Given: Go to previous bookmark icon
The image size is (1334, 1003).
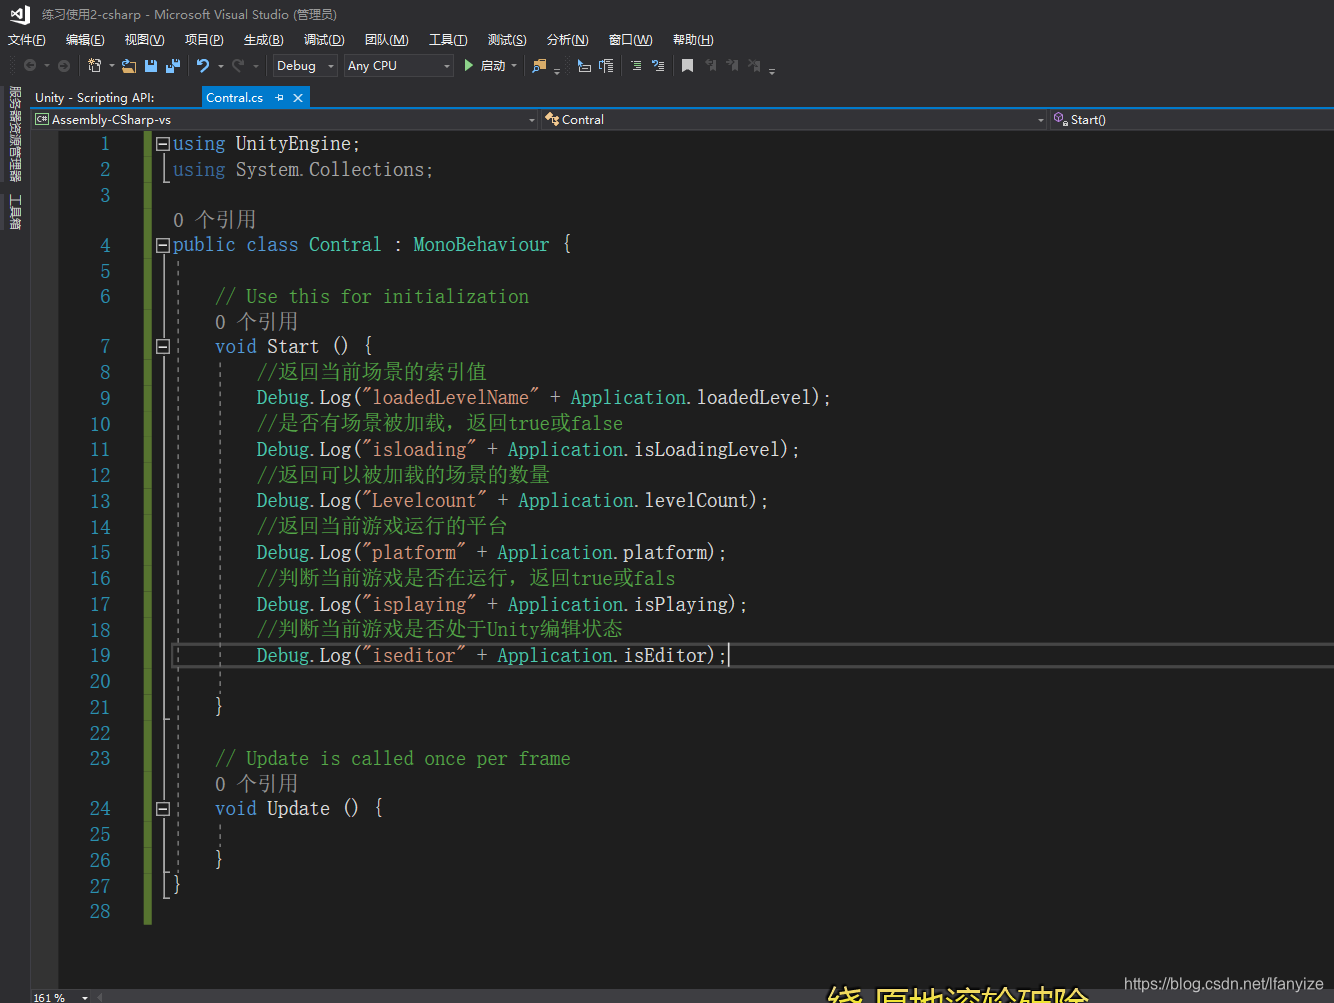Looking at the screenshot, I should [x=710, y=66].
